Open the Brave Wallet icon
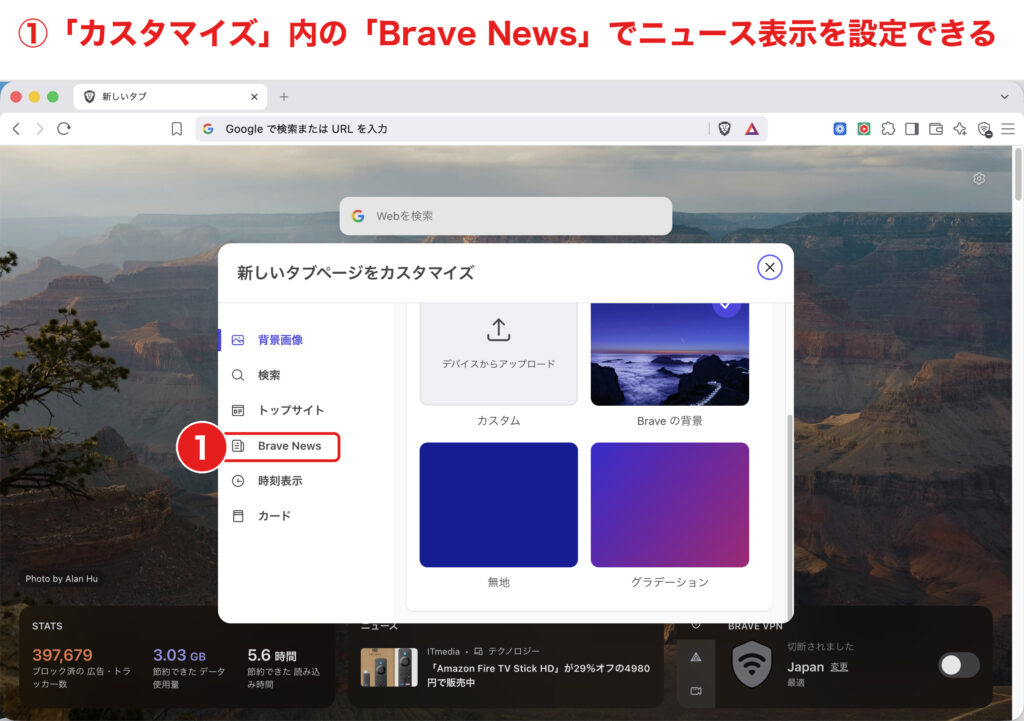This screenshot has height=721, width=1024. tap(935, 129)
